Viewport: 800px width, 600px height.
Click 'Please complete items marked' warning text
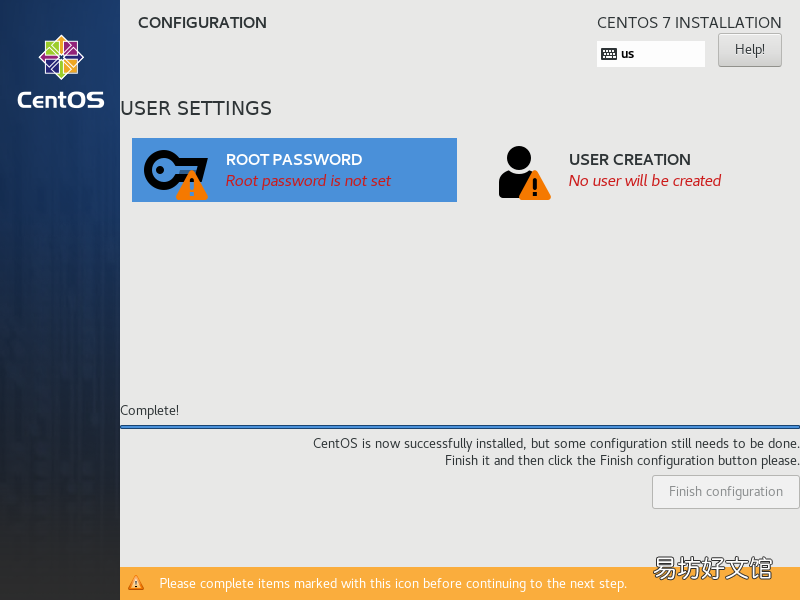pos(393,583)
